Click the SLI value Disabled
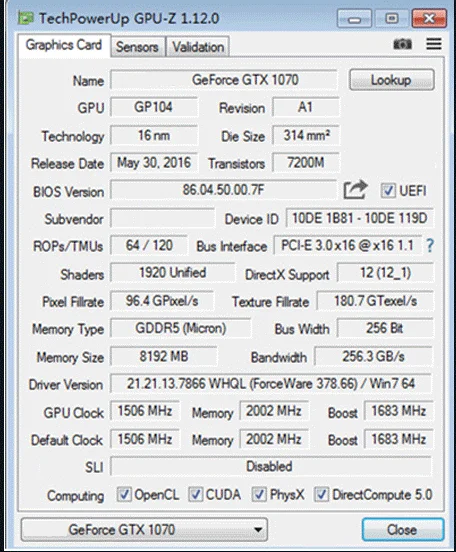The width and height of the screenshot is (456, 552). pos(271,466)
